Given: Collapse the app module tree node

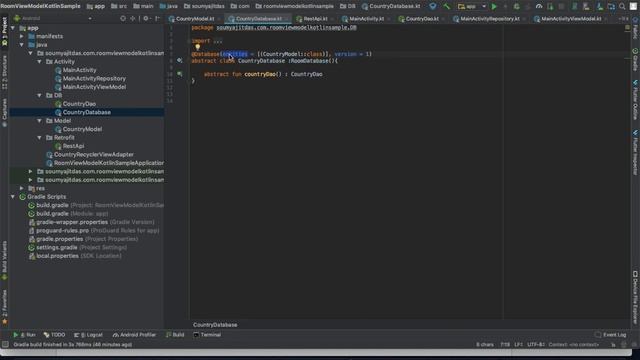Looking at the screenshot, I should (x=13, y=28).
